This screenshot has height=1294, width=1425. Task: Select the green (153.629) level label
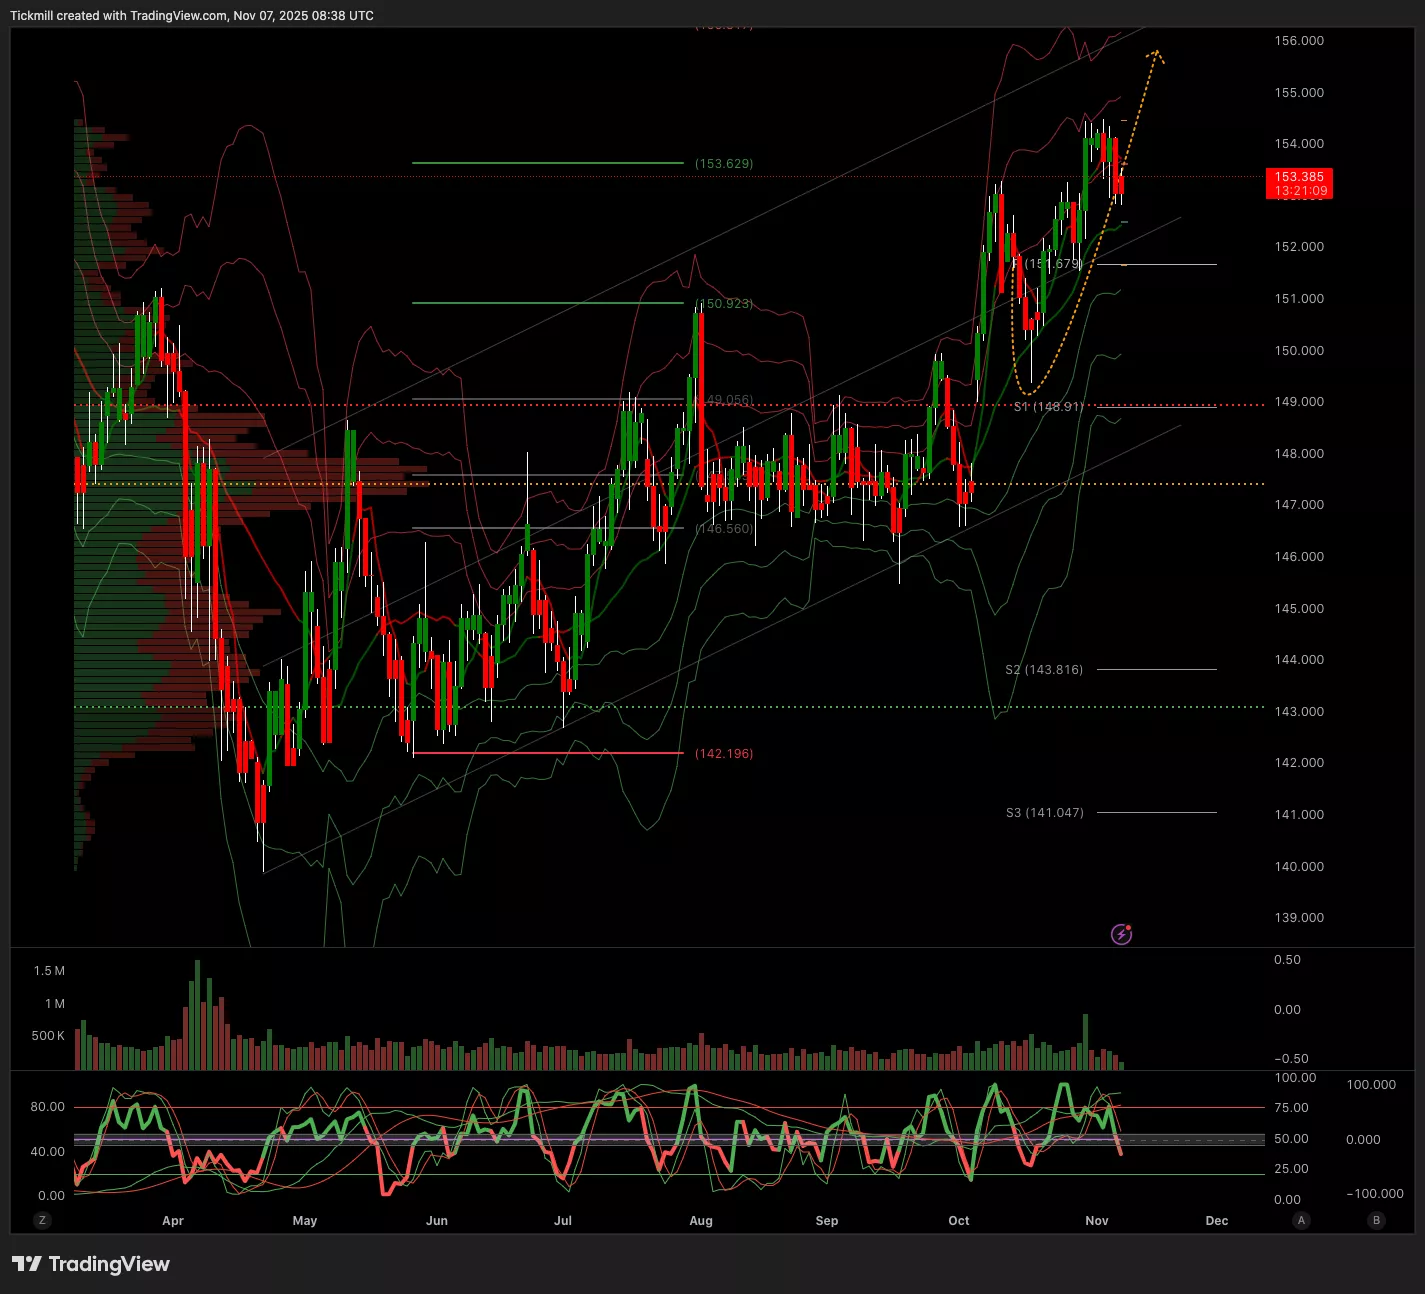tap(724, 163)
